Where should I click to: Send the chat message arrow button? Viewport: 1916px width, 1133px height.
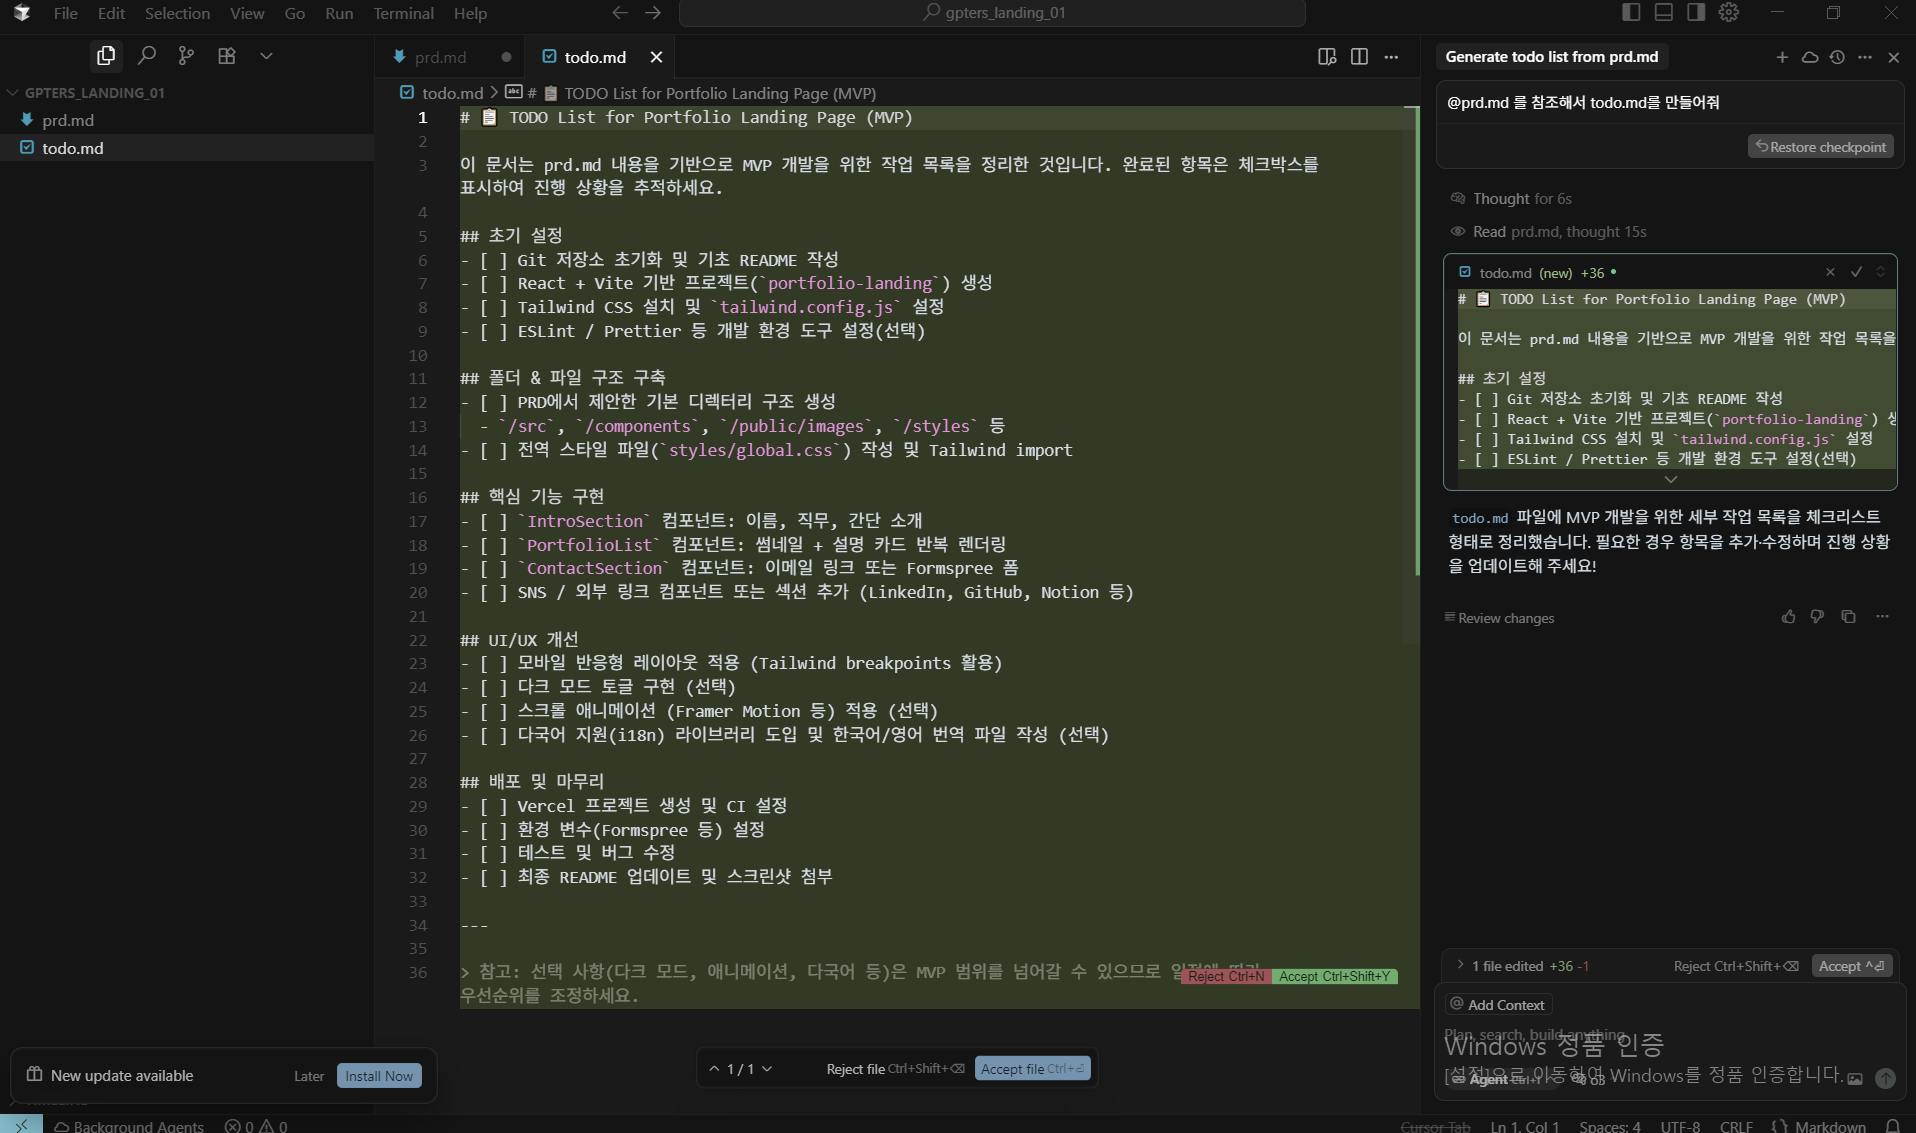pos(1885,1079)
